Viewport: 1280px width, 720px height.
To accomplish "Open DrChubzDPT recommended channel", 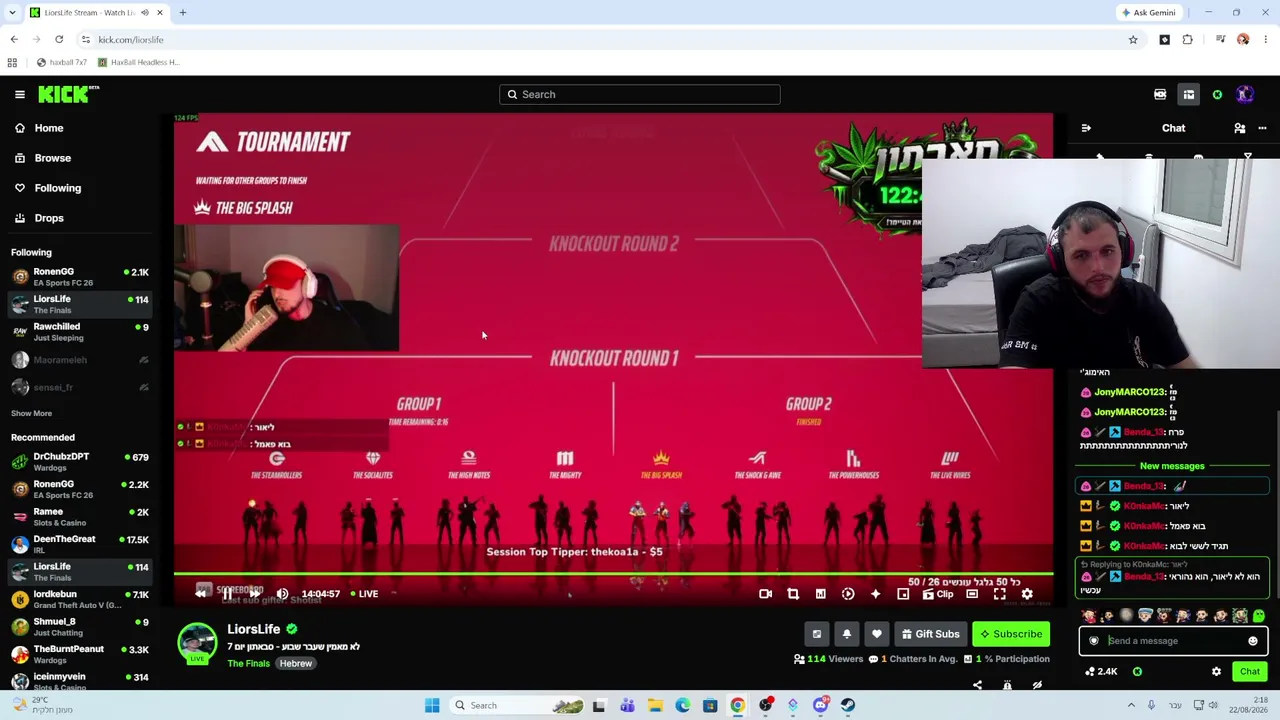I will (80, 462).
